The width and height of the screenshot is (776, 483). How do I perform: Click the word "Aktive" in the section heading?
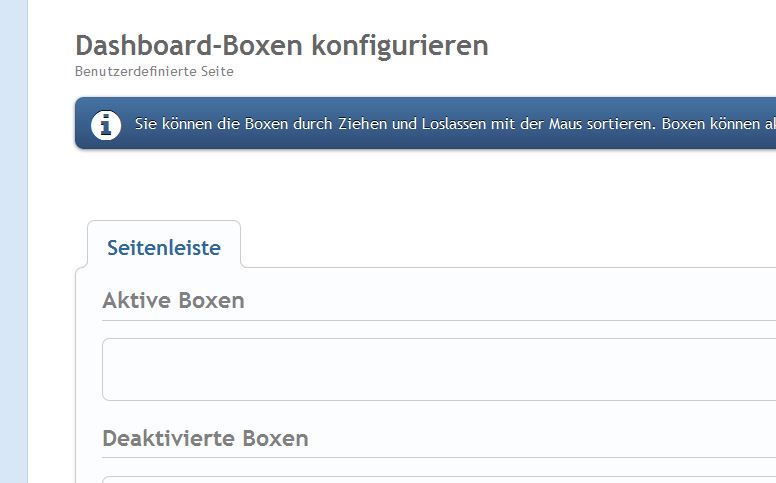[137, 300]
